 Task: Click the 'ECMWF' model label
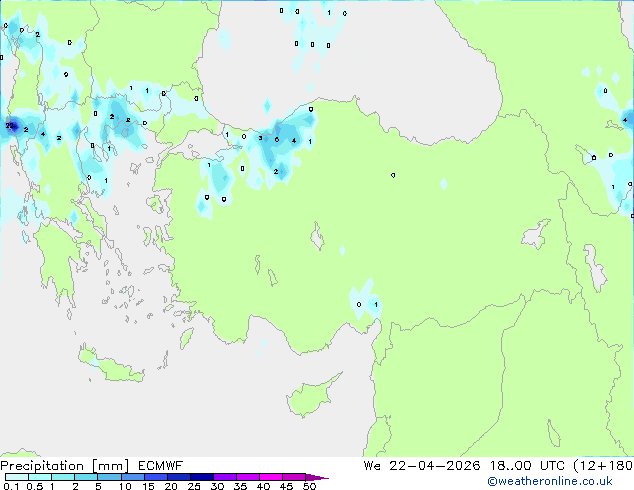click(161, 466)
